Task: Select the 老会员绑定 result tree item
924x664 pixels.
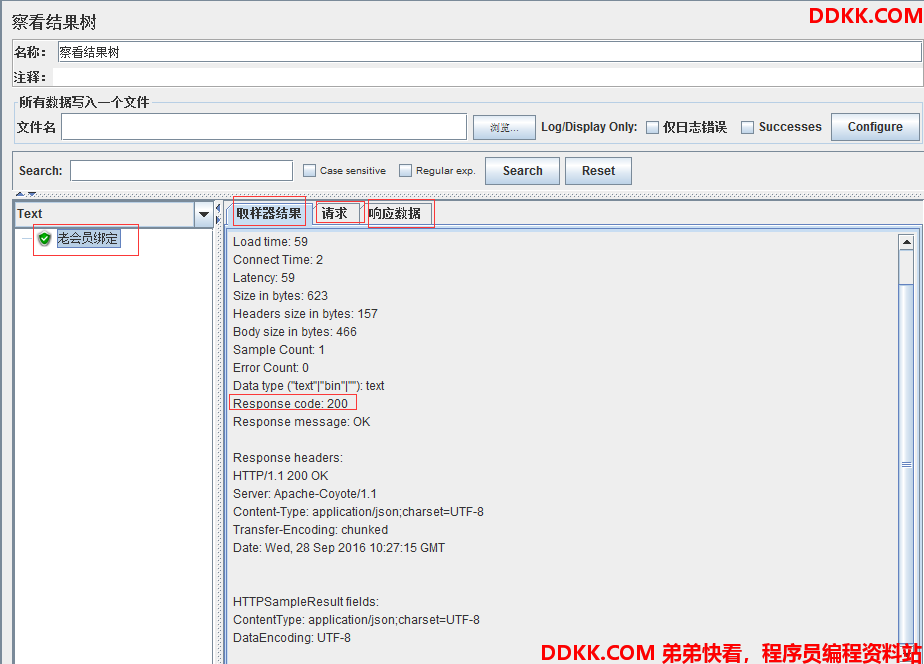Action: click(x=88, y=239)
